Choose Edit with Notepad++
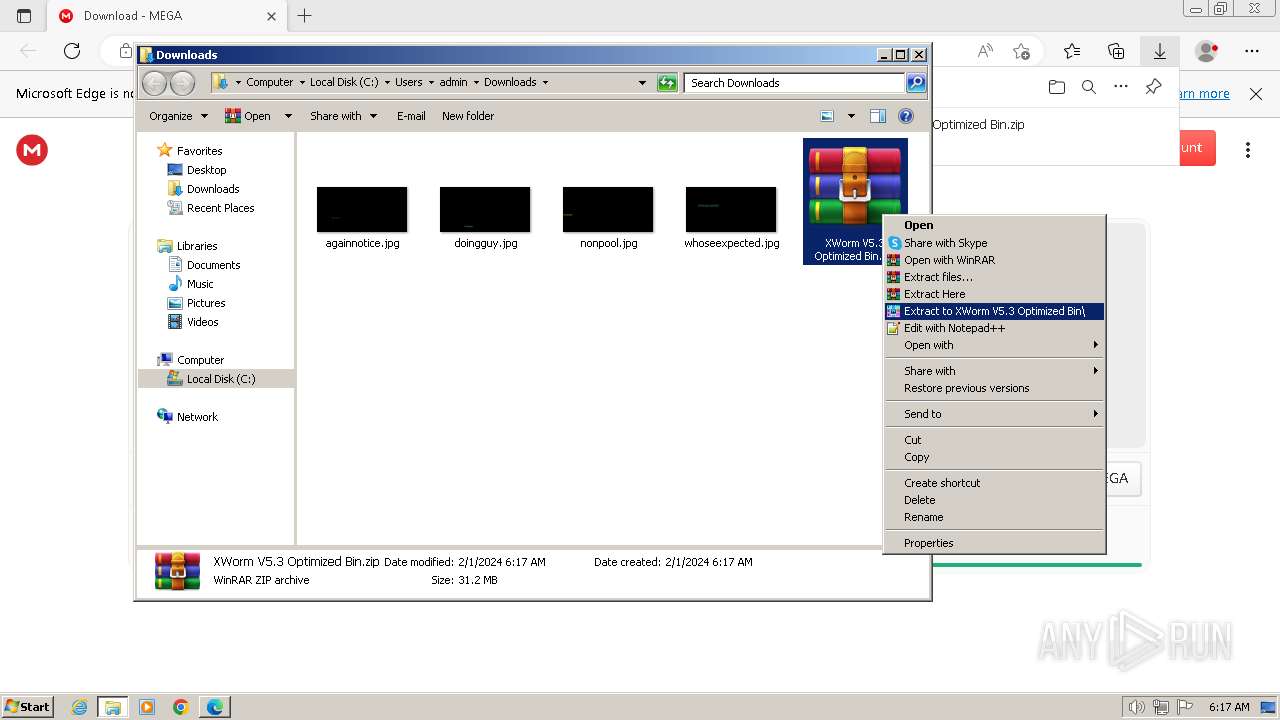The height and width of the screenshot is (720, 1280). pyautogui.click(x=995, y=328)
